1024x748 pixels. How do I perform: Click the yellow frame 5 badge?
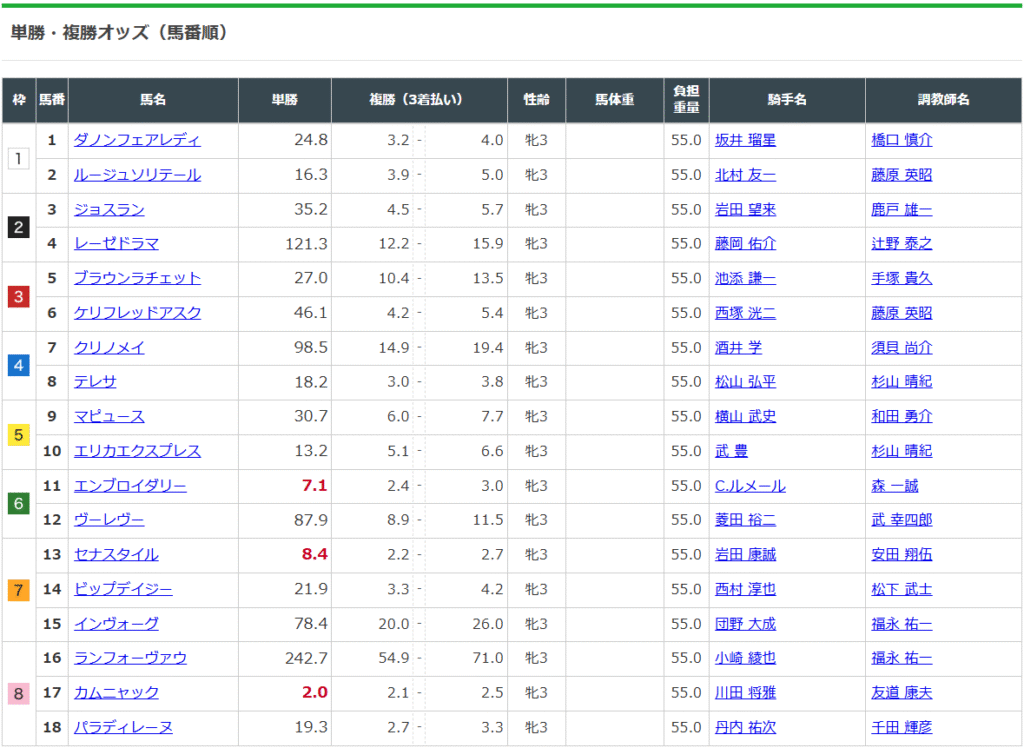coord(19,434)
